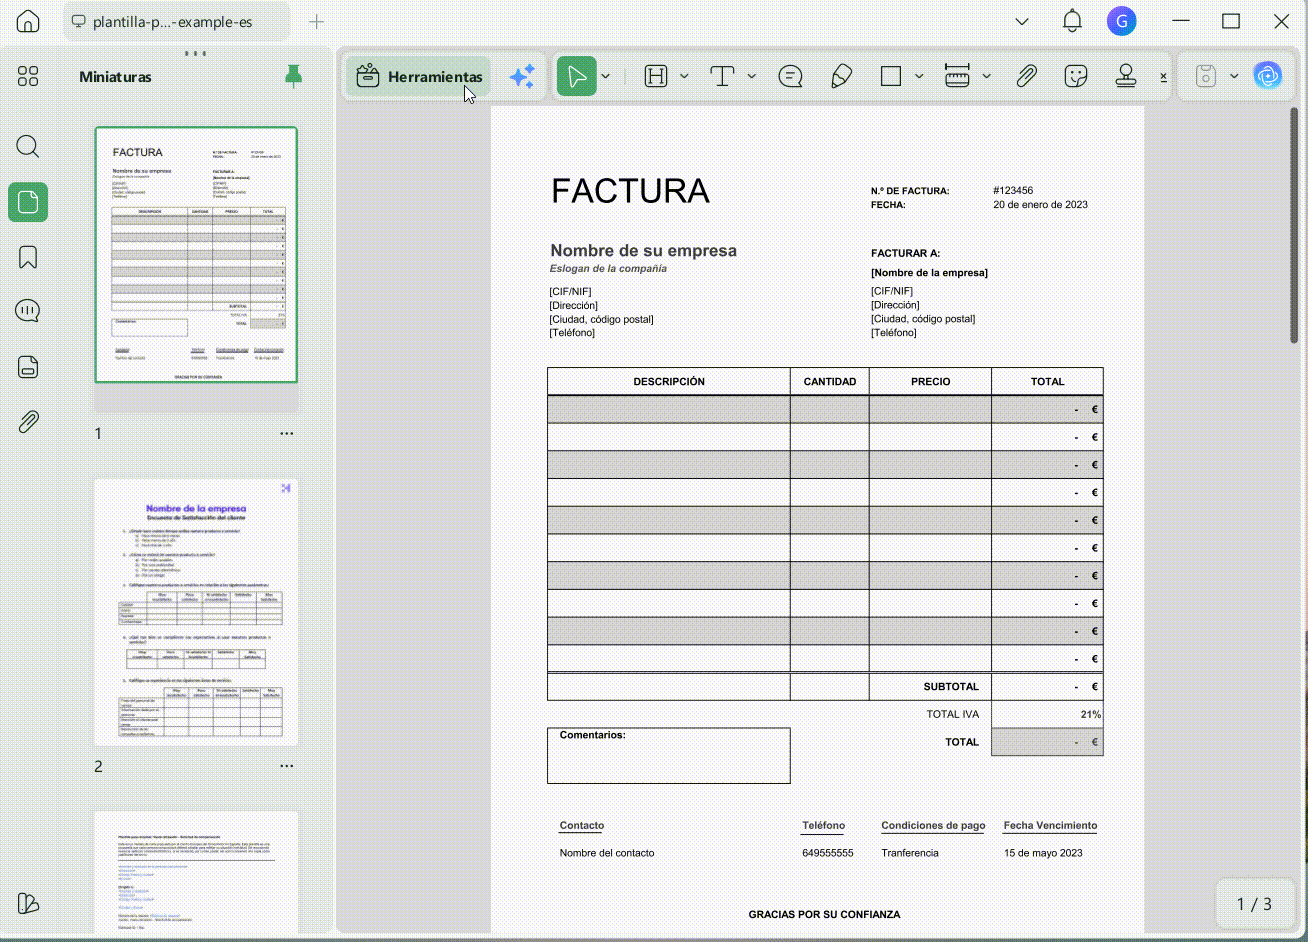Viewport: 1308px width, 942px height.
Task: Expand the save options dropdown arrow
Action: click(1234, 77)
